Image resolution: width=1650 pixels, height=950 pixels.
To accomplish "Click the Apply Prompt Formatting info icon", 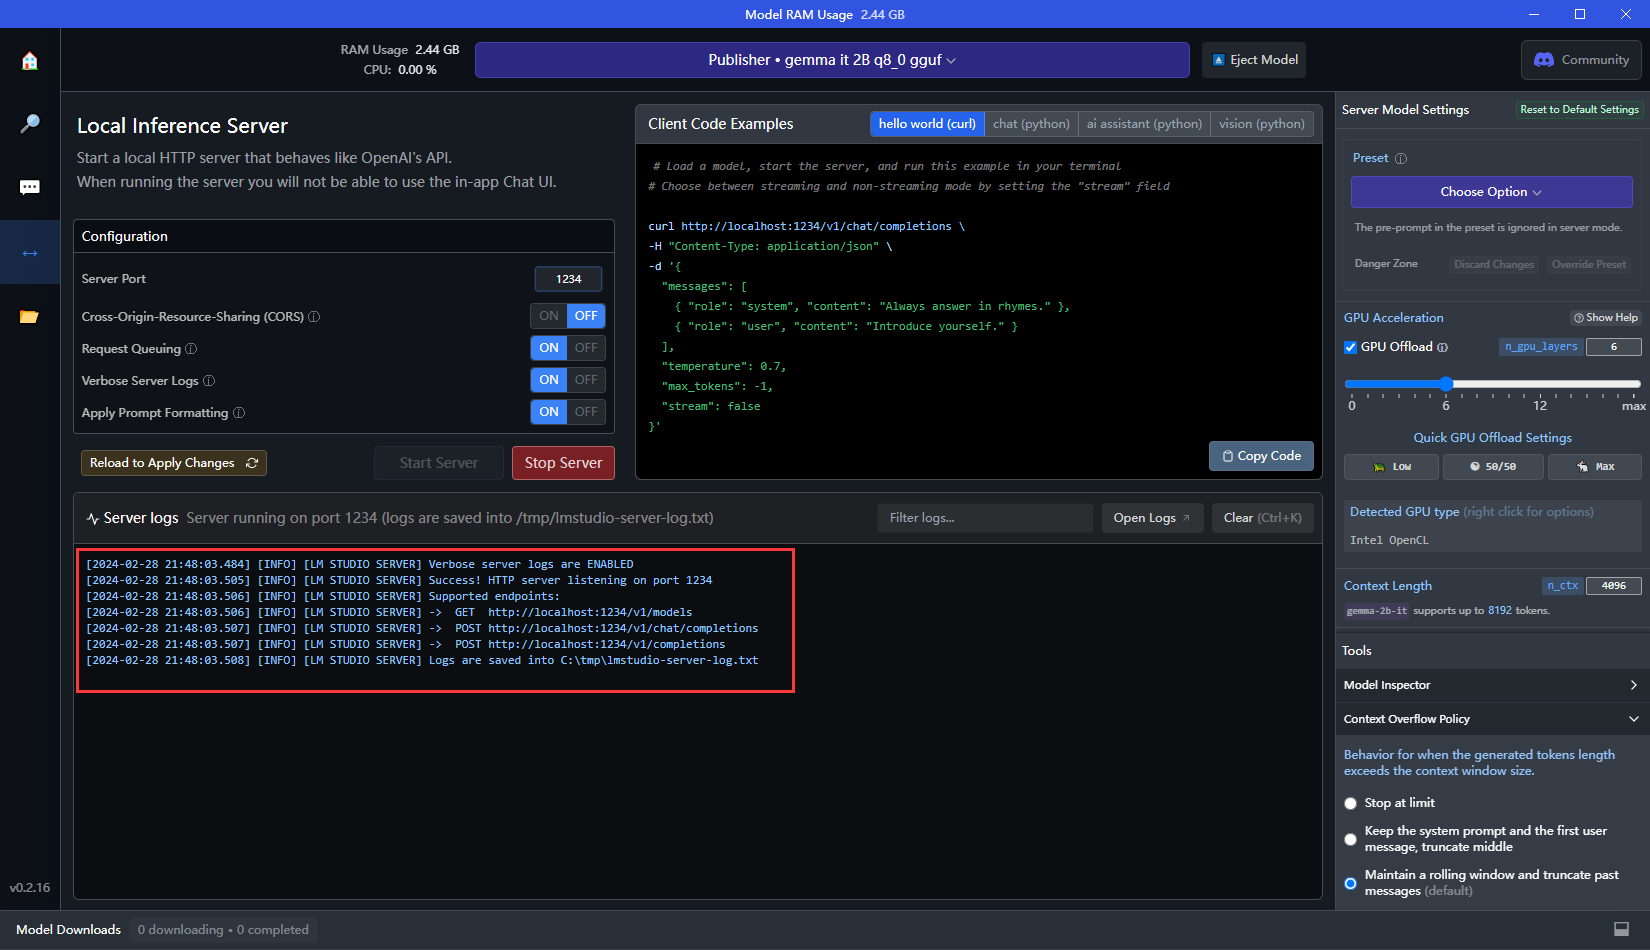I will coord(239,413).
